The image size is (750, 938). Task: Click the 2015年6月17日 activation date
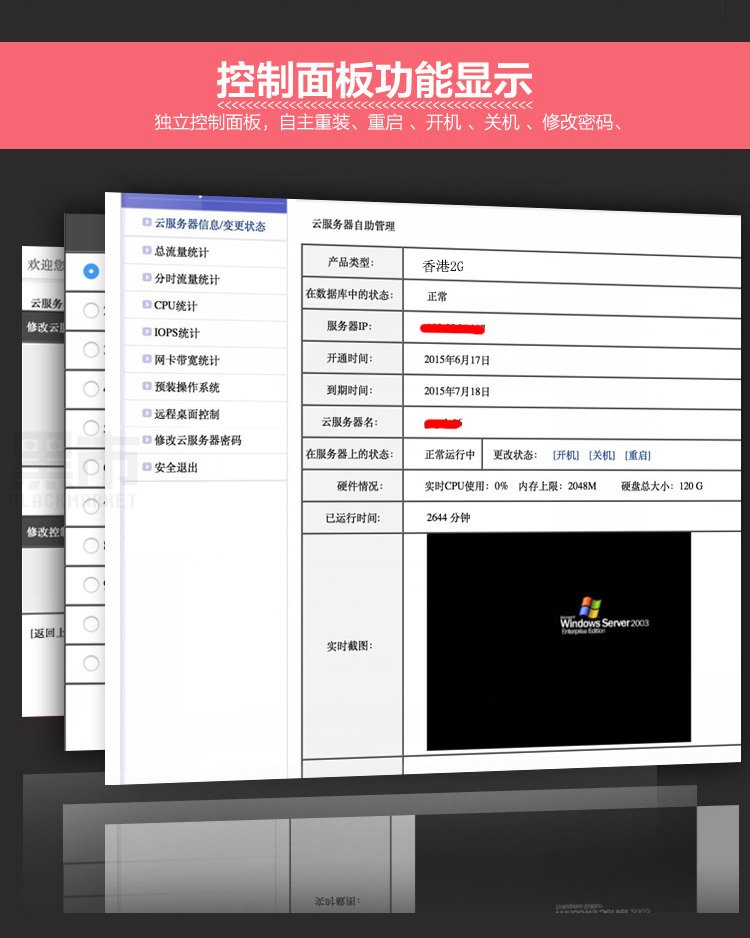click(x=457, y=360)
